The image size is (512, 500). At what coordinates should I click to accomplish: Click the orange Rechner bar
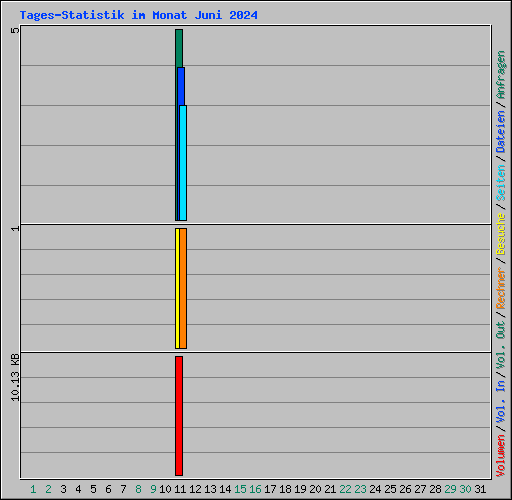(x=183, y=288)
